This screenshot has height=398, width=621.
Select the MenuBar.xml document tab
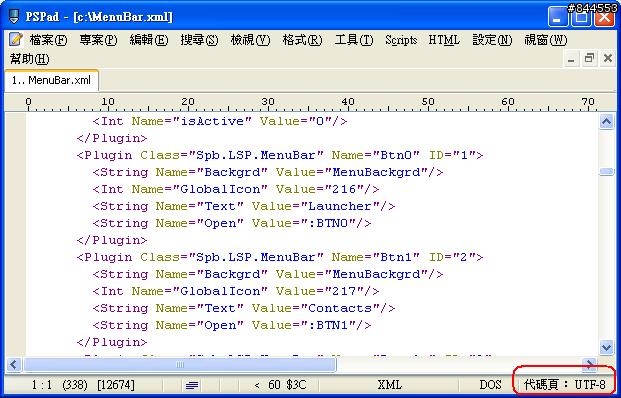click(x=51, y=80)
